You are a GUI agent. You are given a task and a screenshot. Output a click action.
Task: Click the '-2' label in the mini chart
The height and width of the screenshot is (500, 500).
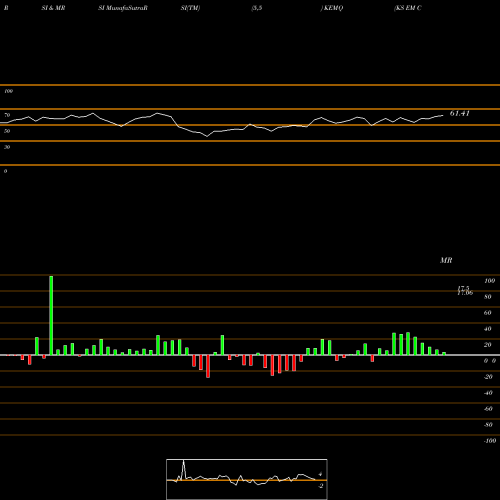tap(320, 486)
